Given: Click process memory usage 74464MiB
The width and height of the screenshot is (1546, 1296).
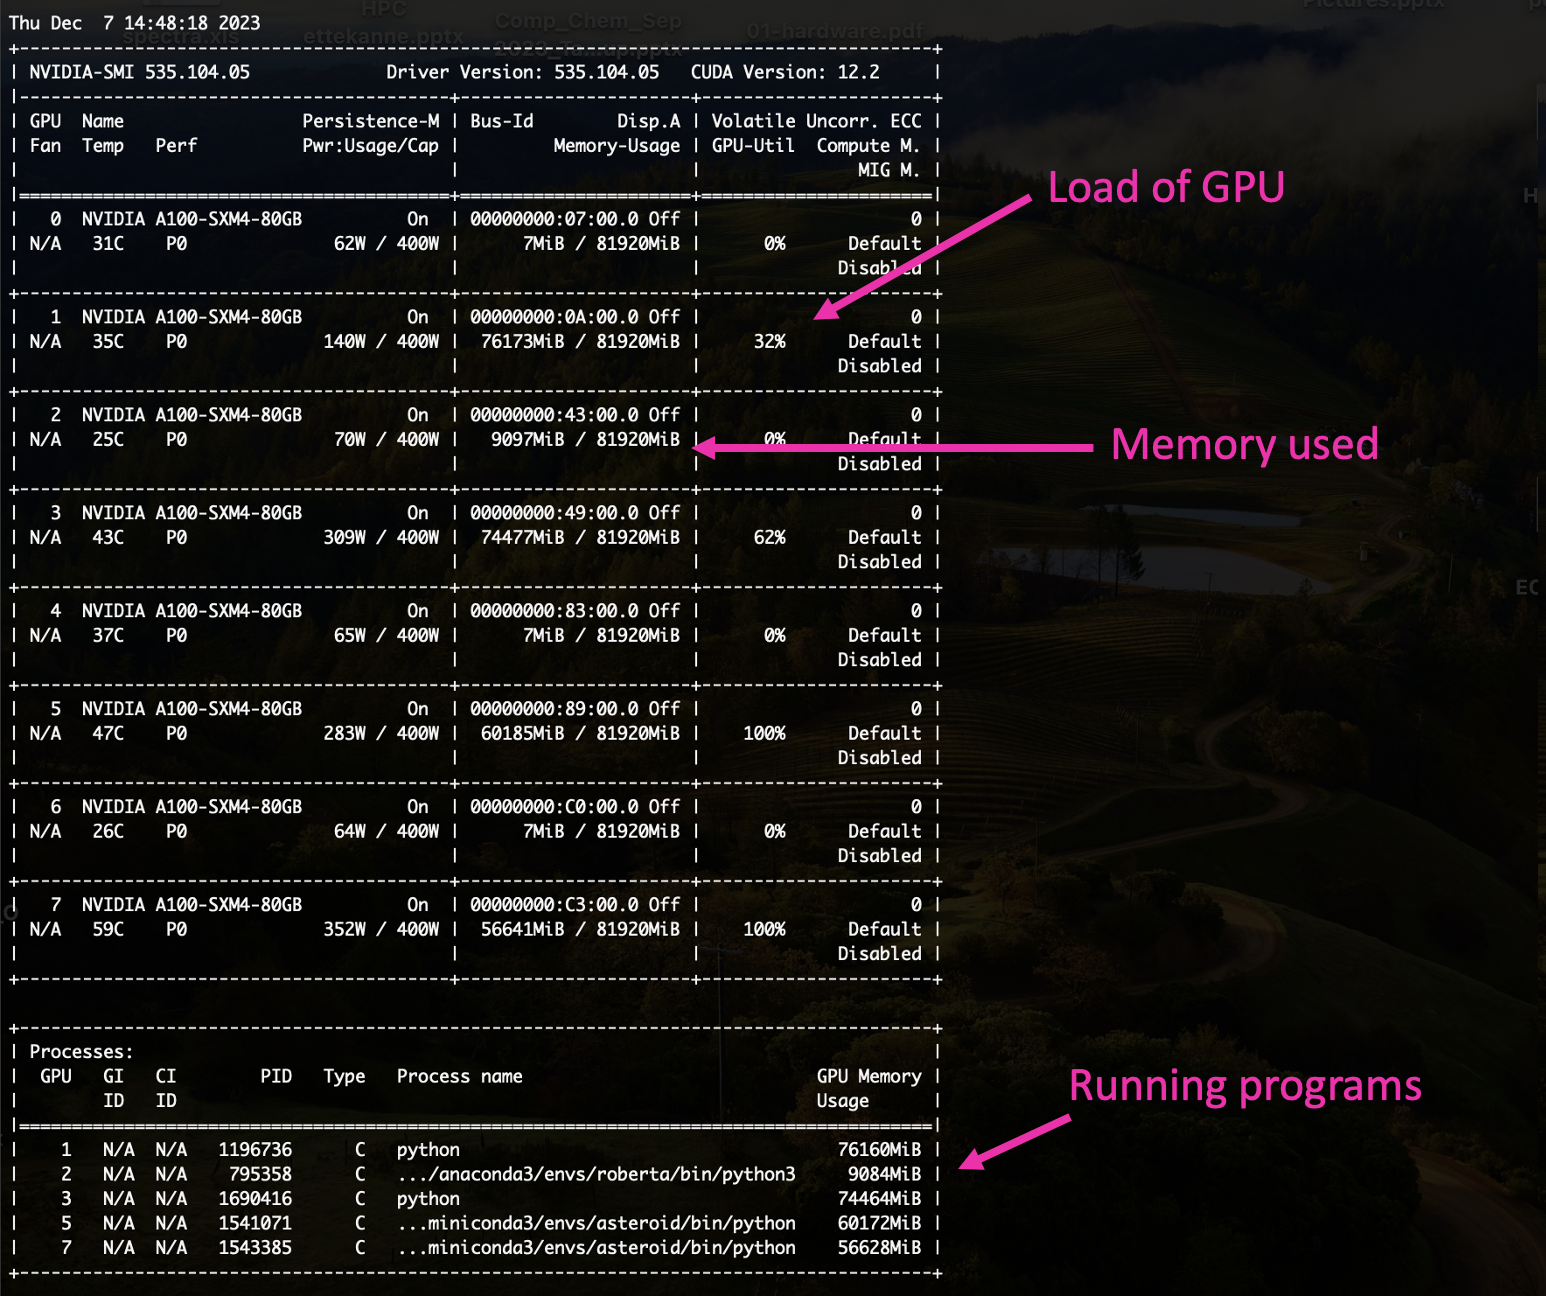Looking at the screenshot, I should [x=879, y=1199].
